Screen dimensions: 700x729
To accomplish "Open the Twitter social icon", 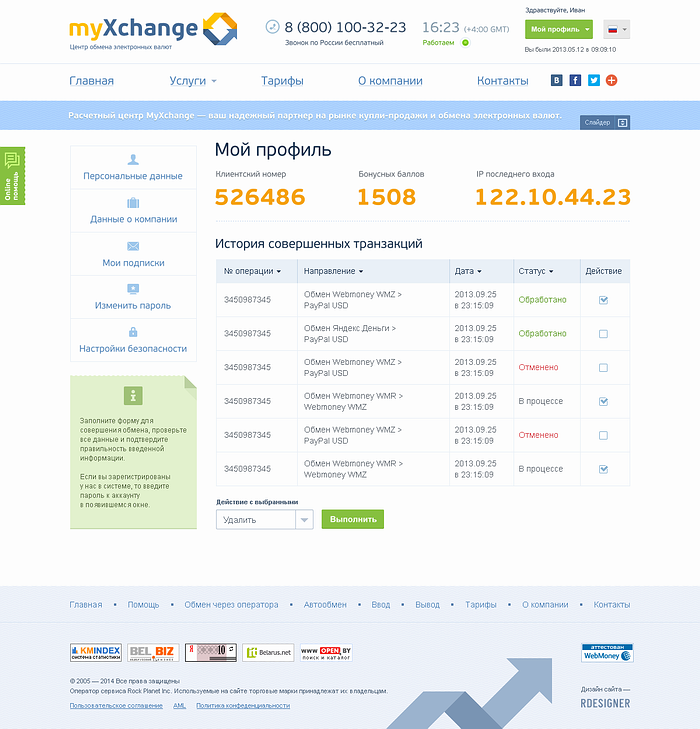I will (594, 80).
